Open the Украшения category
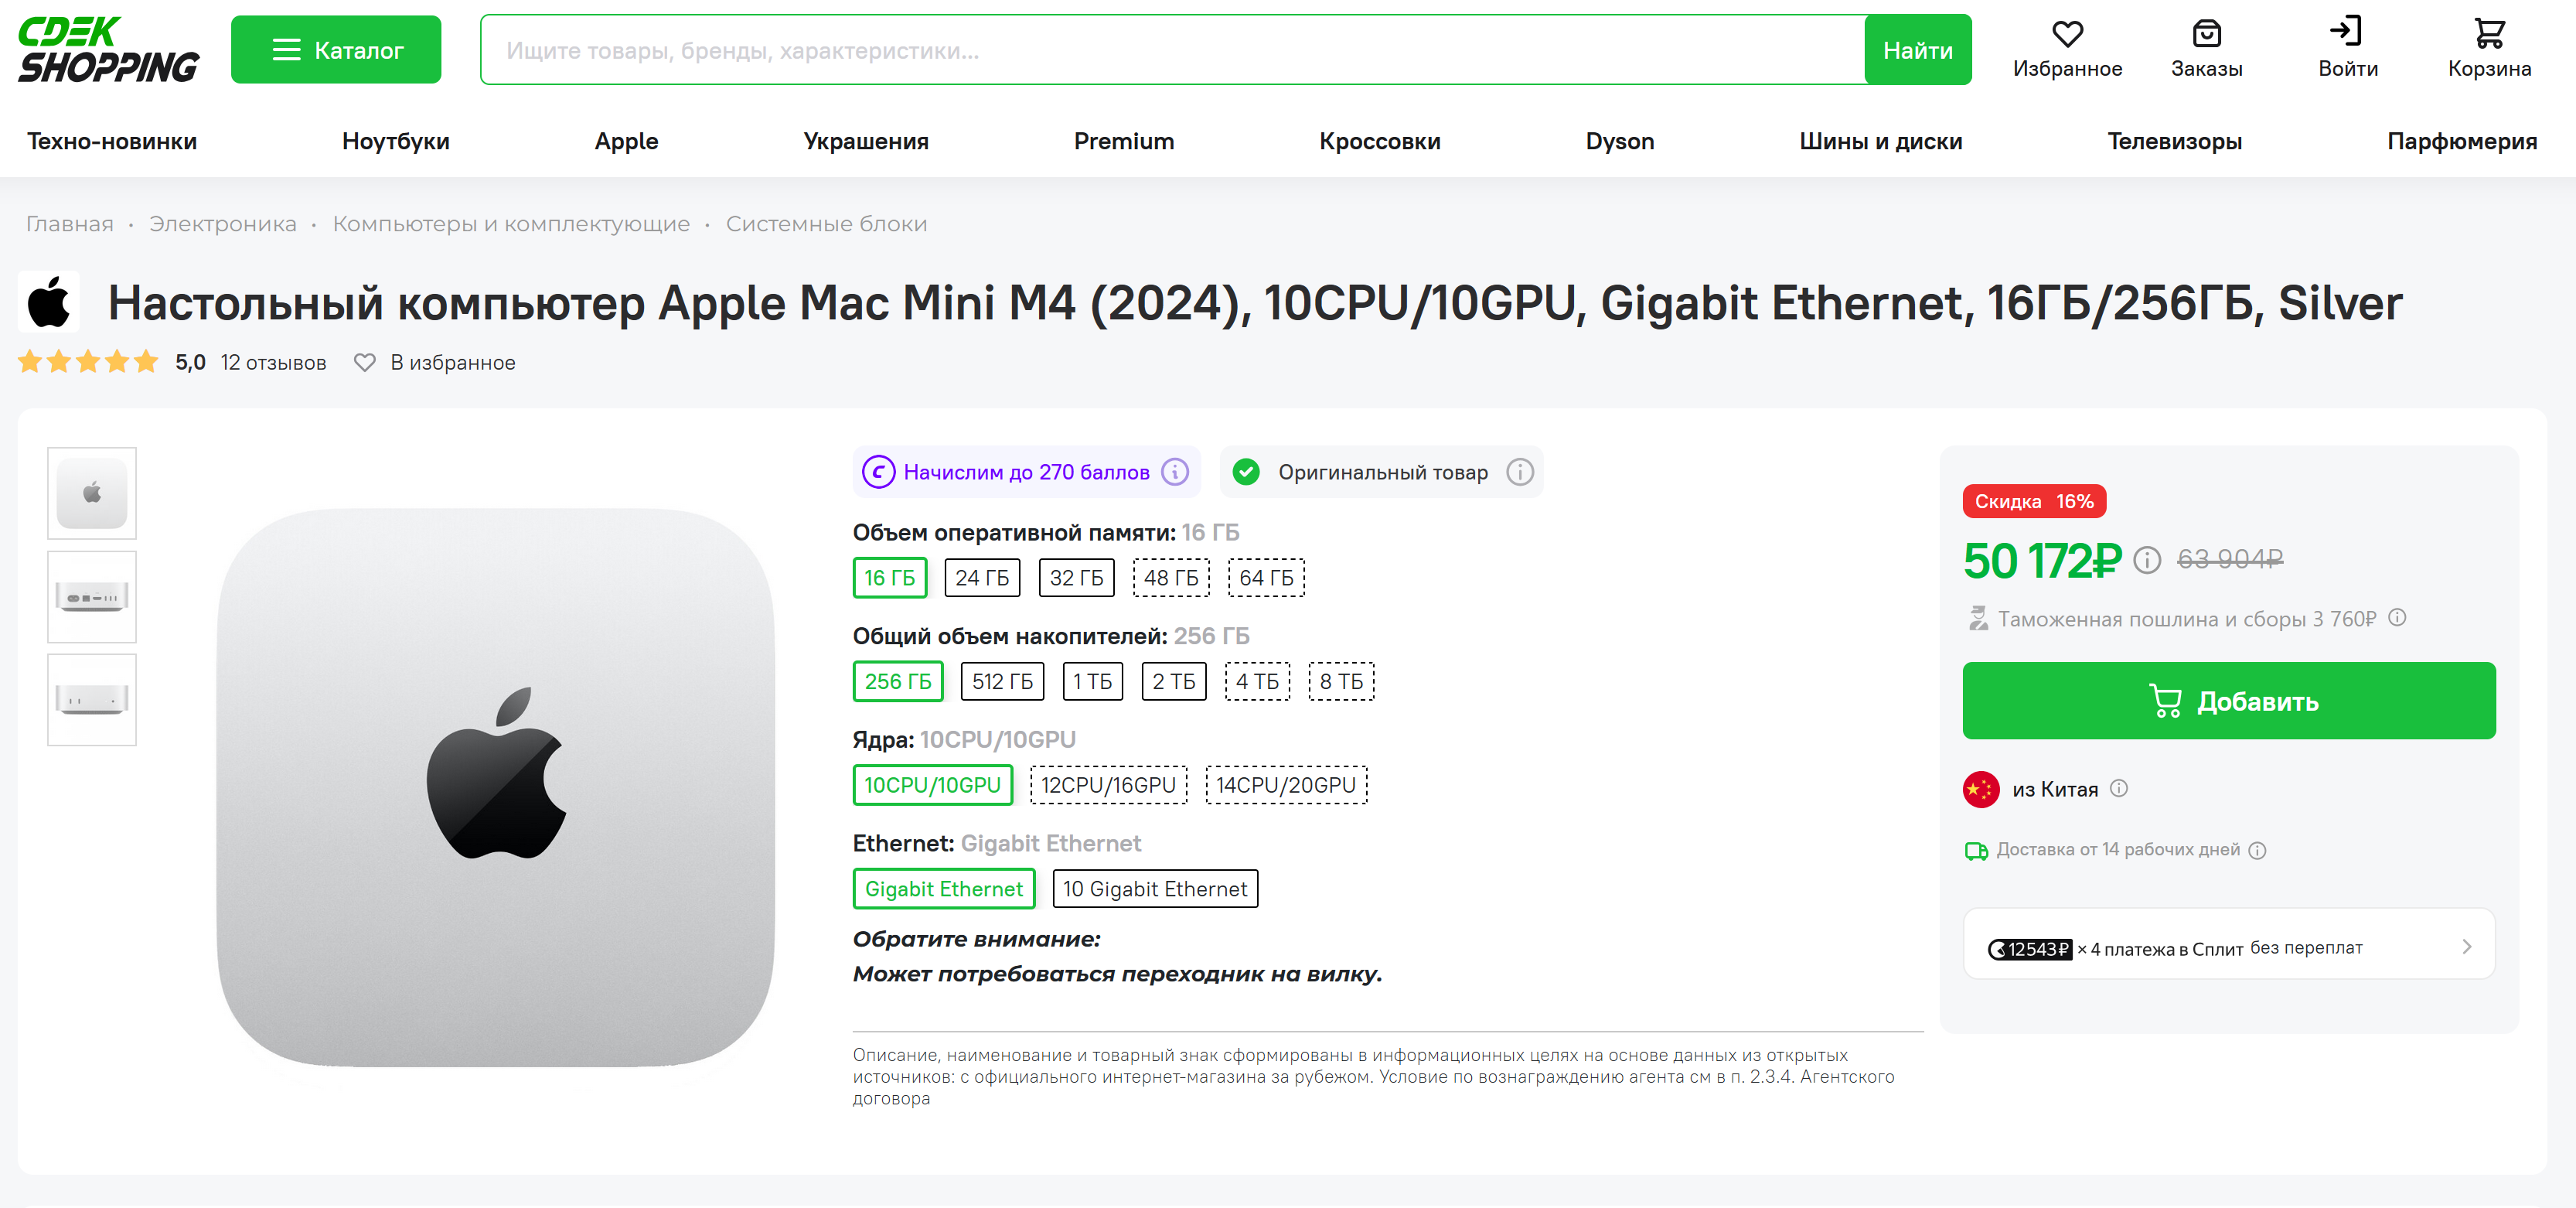 point(866,141)
